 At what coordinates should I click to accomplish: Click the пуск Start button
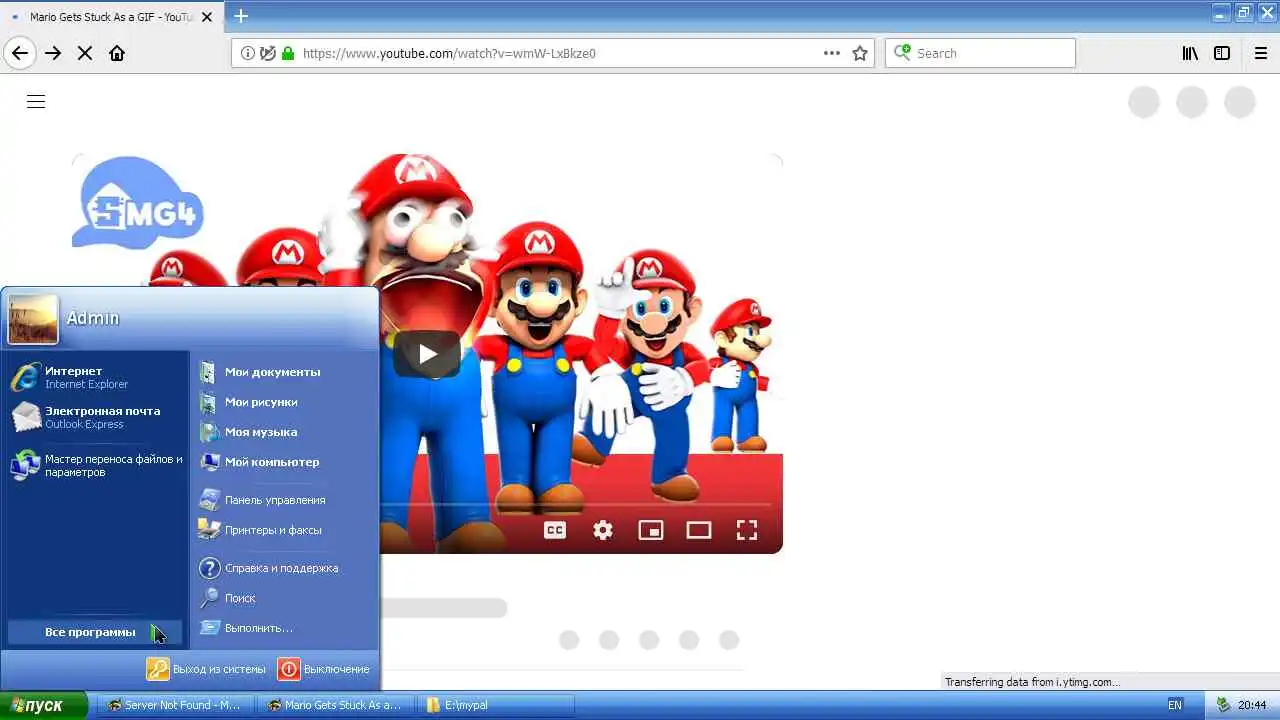click(x=42, y=705)
